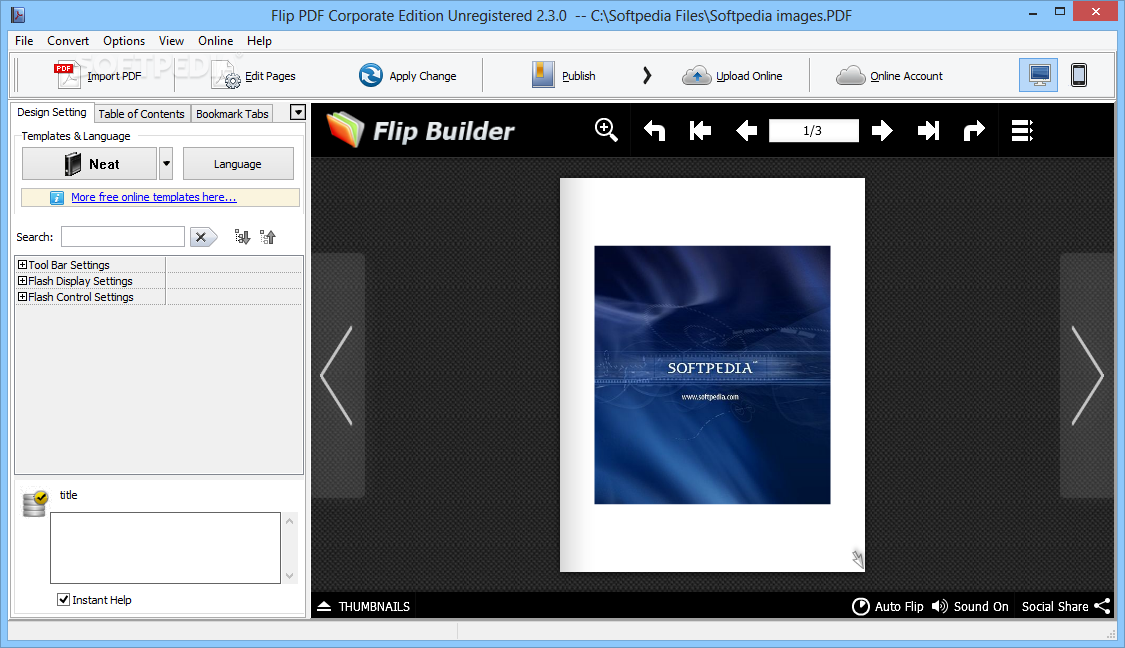Screen dimensions: 1125x648
Task: Click the Softpedia book cover page
Action: [712, 375]
